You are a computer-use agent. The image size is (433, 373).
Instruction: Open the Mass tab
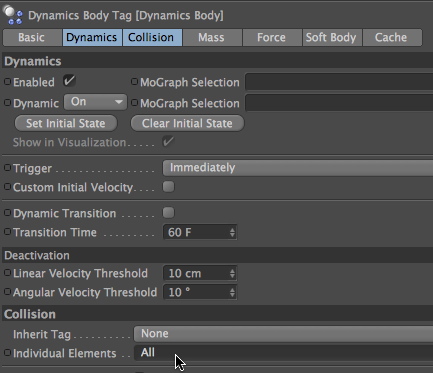pos(212,37)
